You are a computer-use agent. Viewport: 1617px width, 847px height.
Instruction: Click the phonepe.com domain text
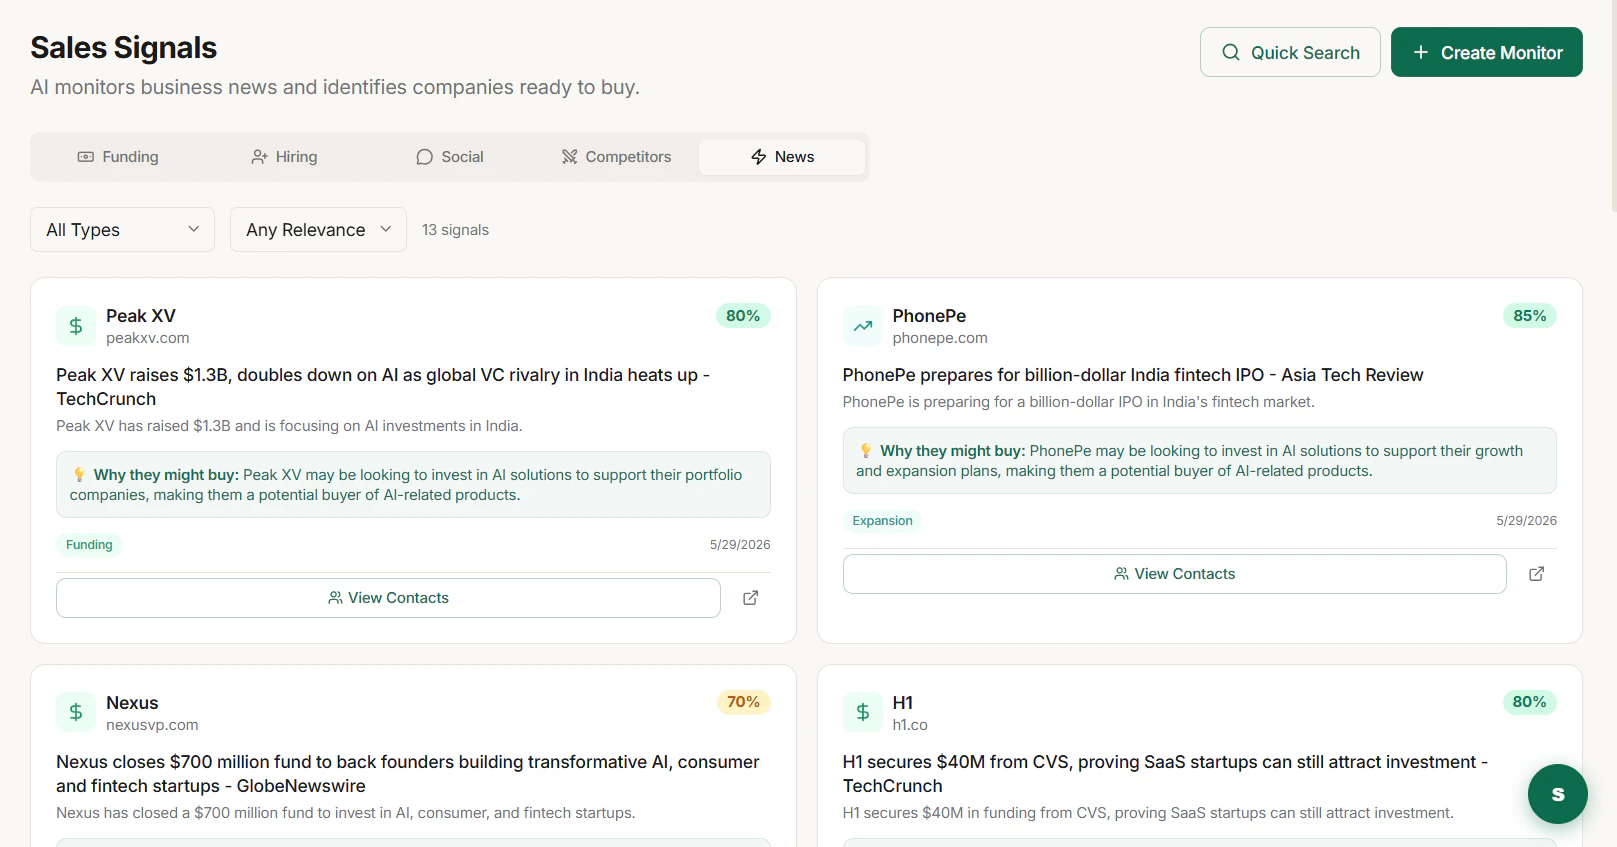tap(940, 338)
